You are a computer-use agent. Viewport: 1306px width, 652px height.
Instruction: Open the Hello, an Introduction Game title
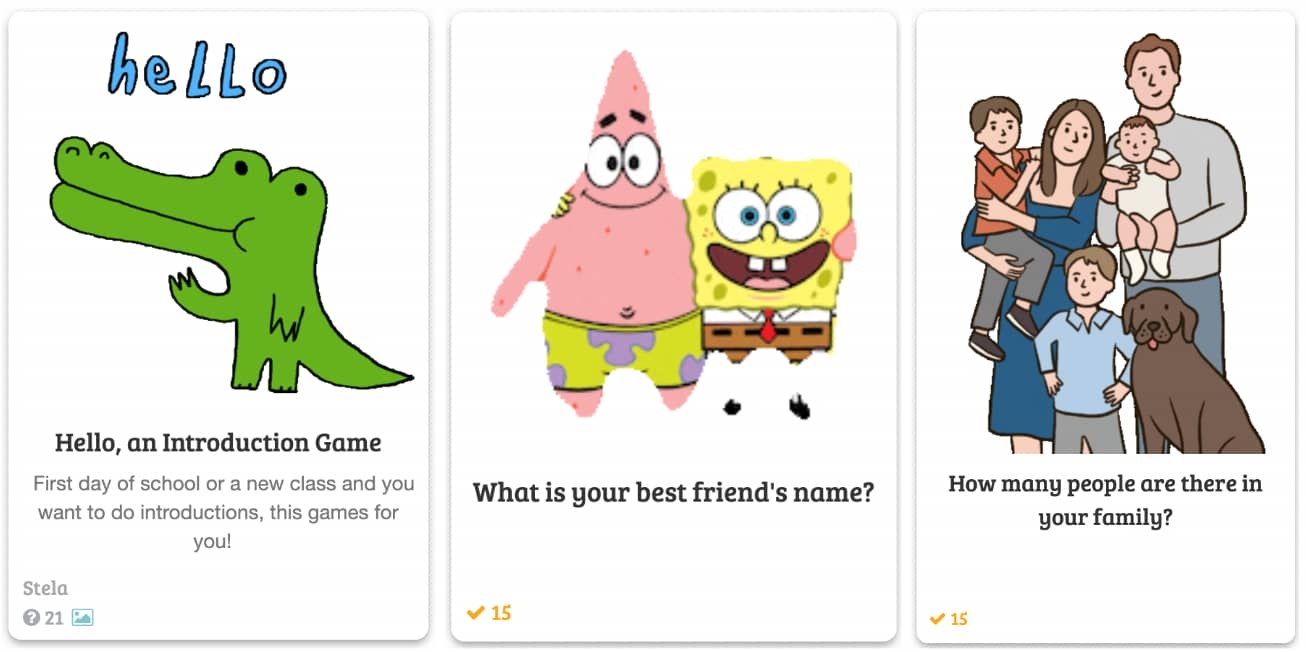coord(218,442)
